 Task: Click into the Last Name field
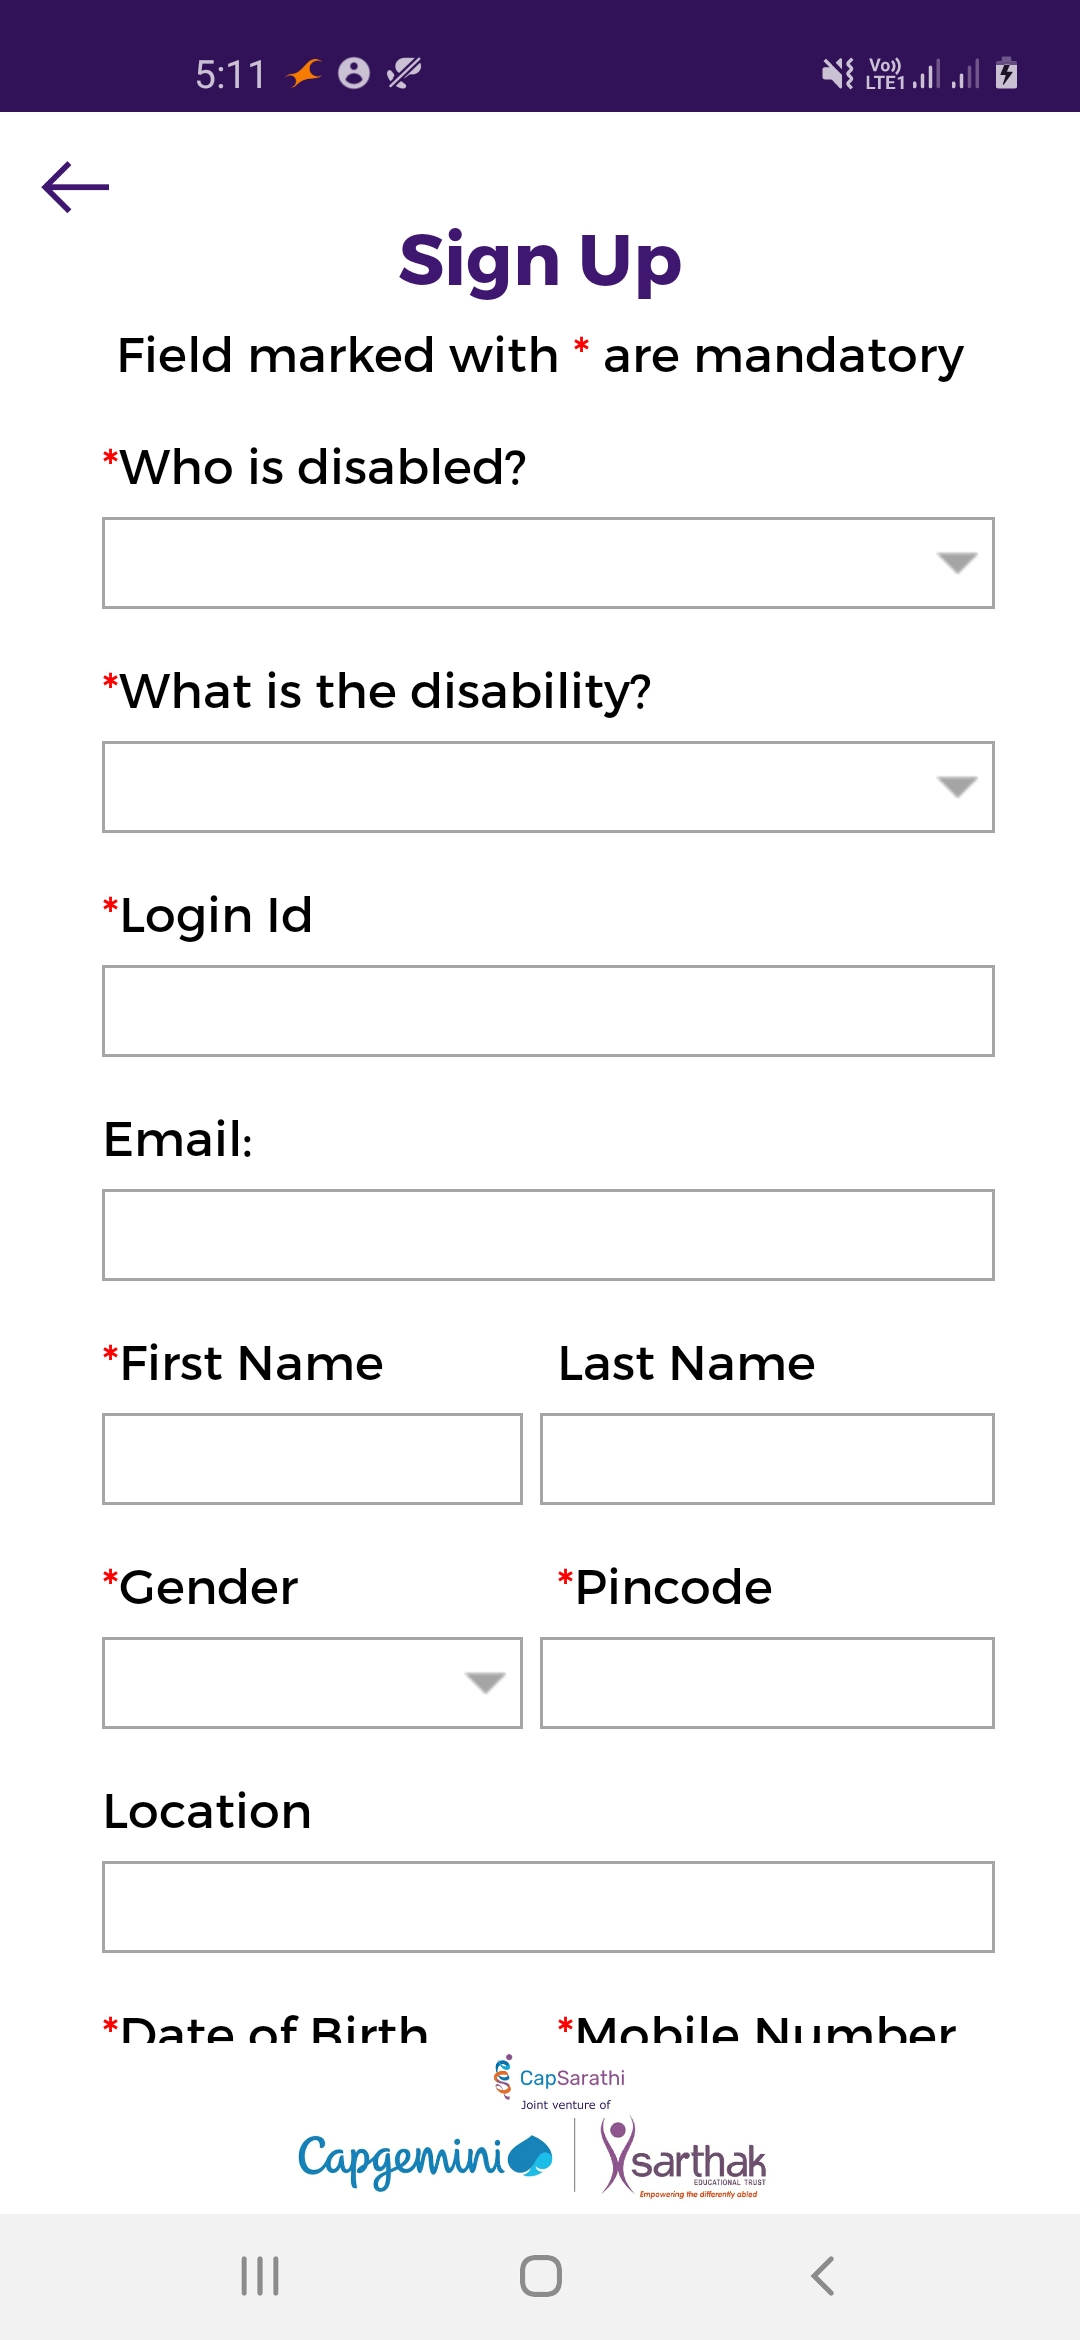click(767, 1459)
